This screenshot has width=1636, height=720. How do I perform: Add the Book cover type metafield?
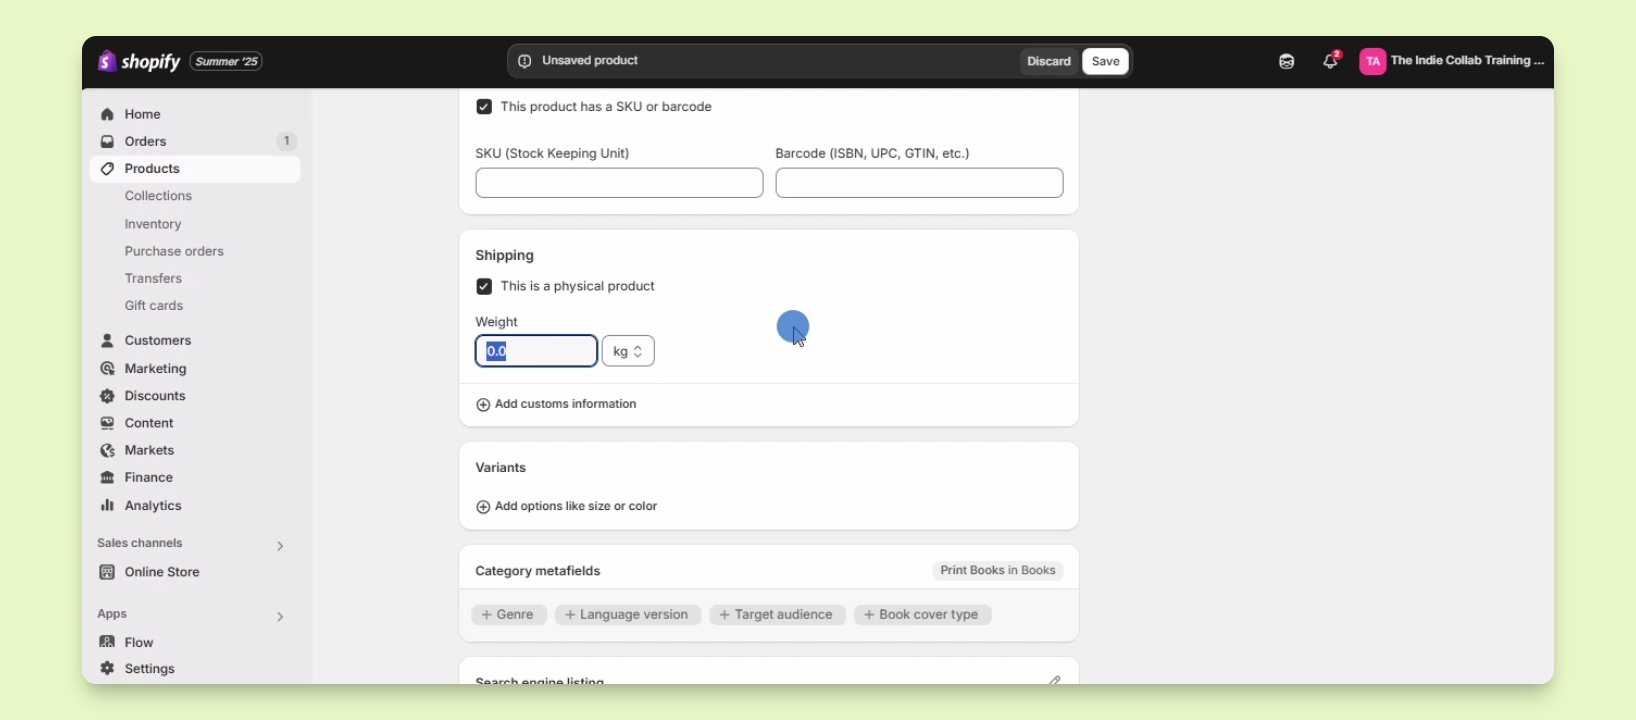[x=922, y=615]
